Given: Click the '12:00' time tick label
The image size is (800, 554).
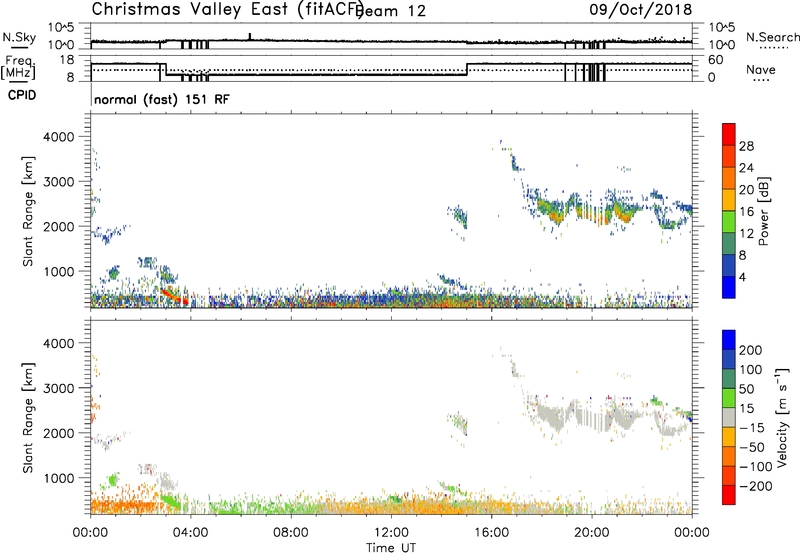Looking at the screenshot, I should click(x=391, y=533).
